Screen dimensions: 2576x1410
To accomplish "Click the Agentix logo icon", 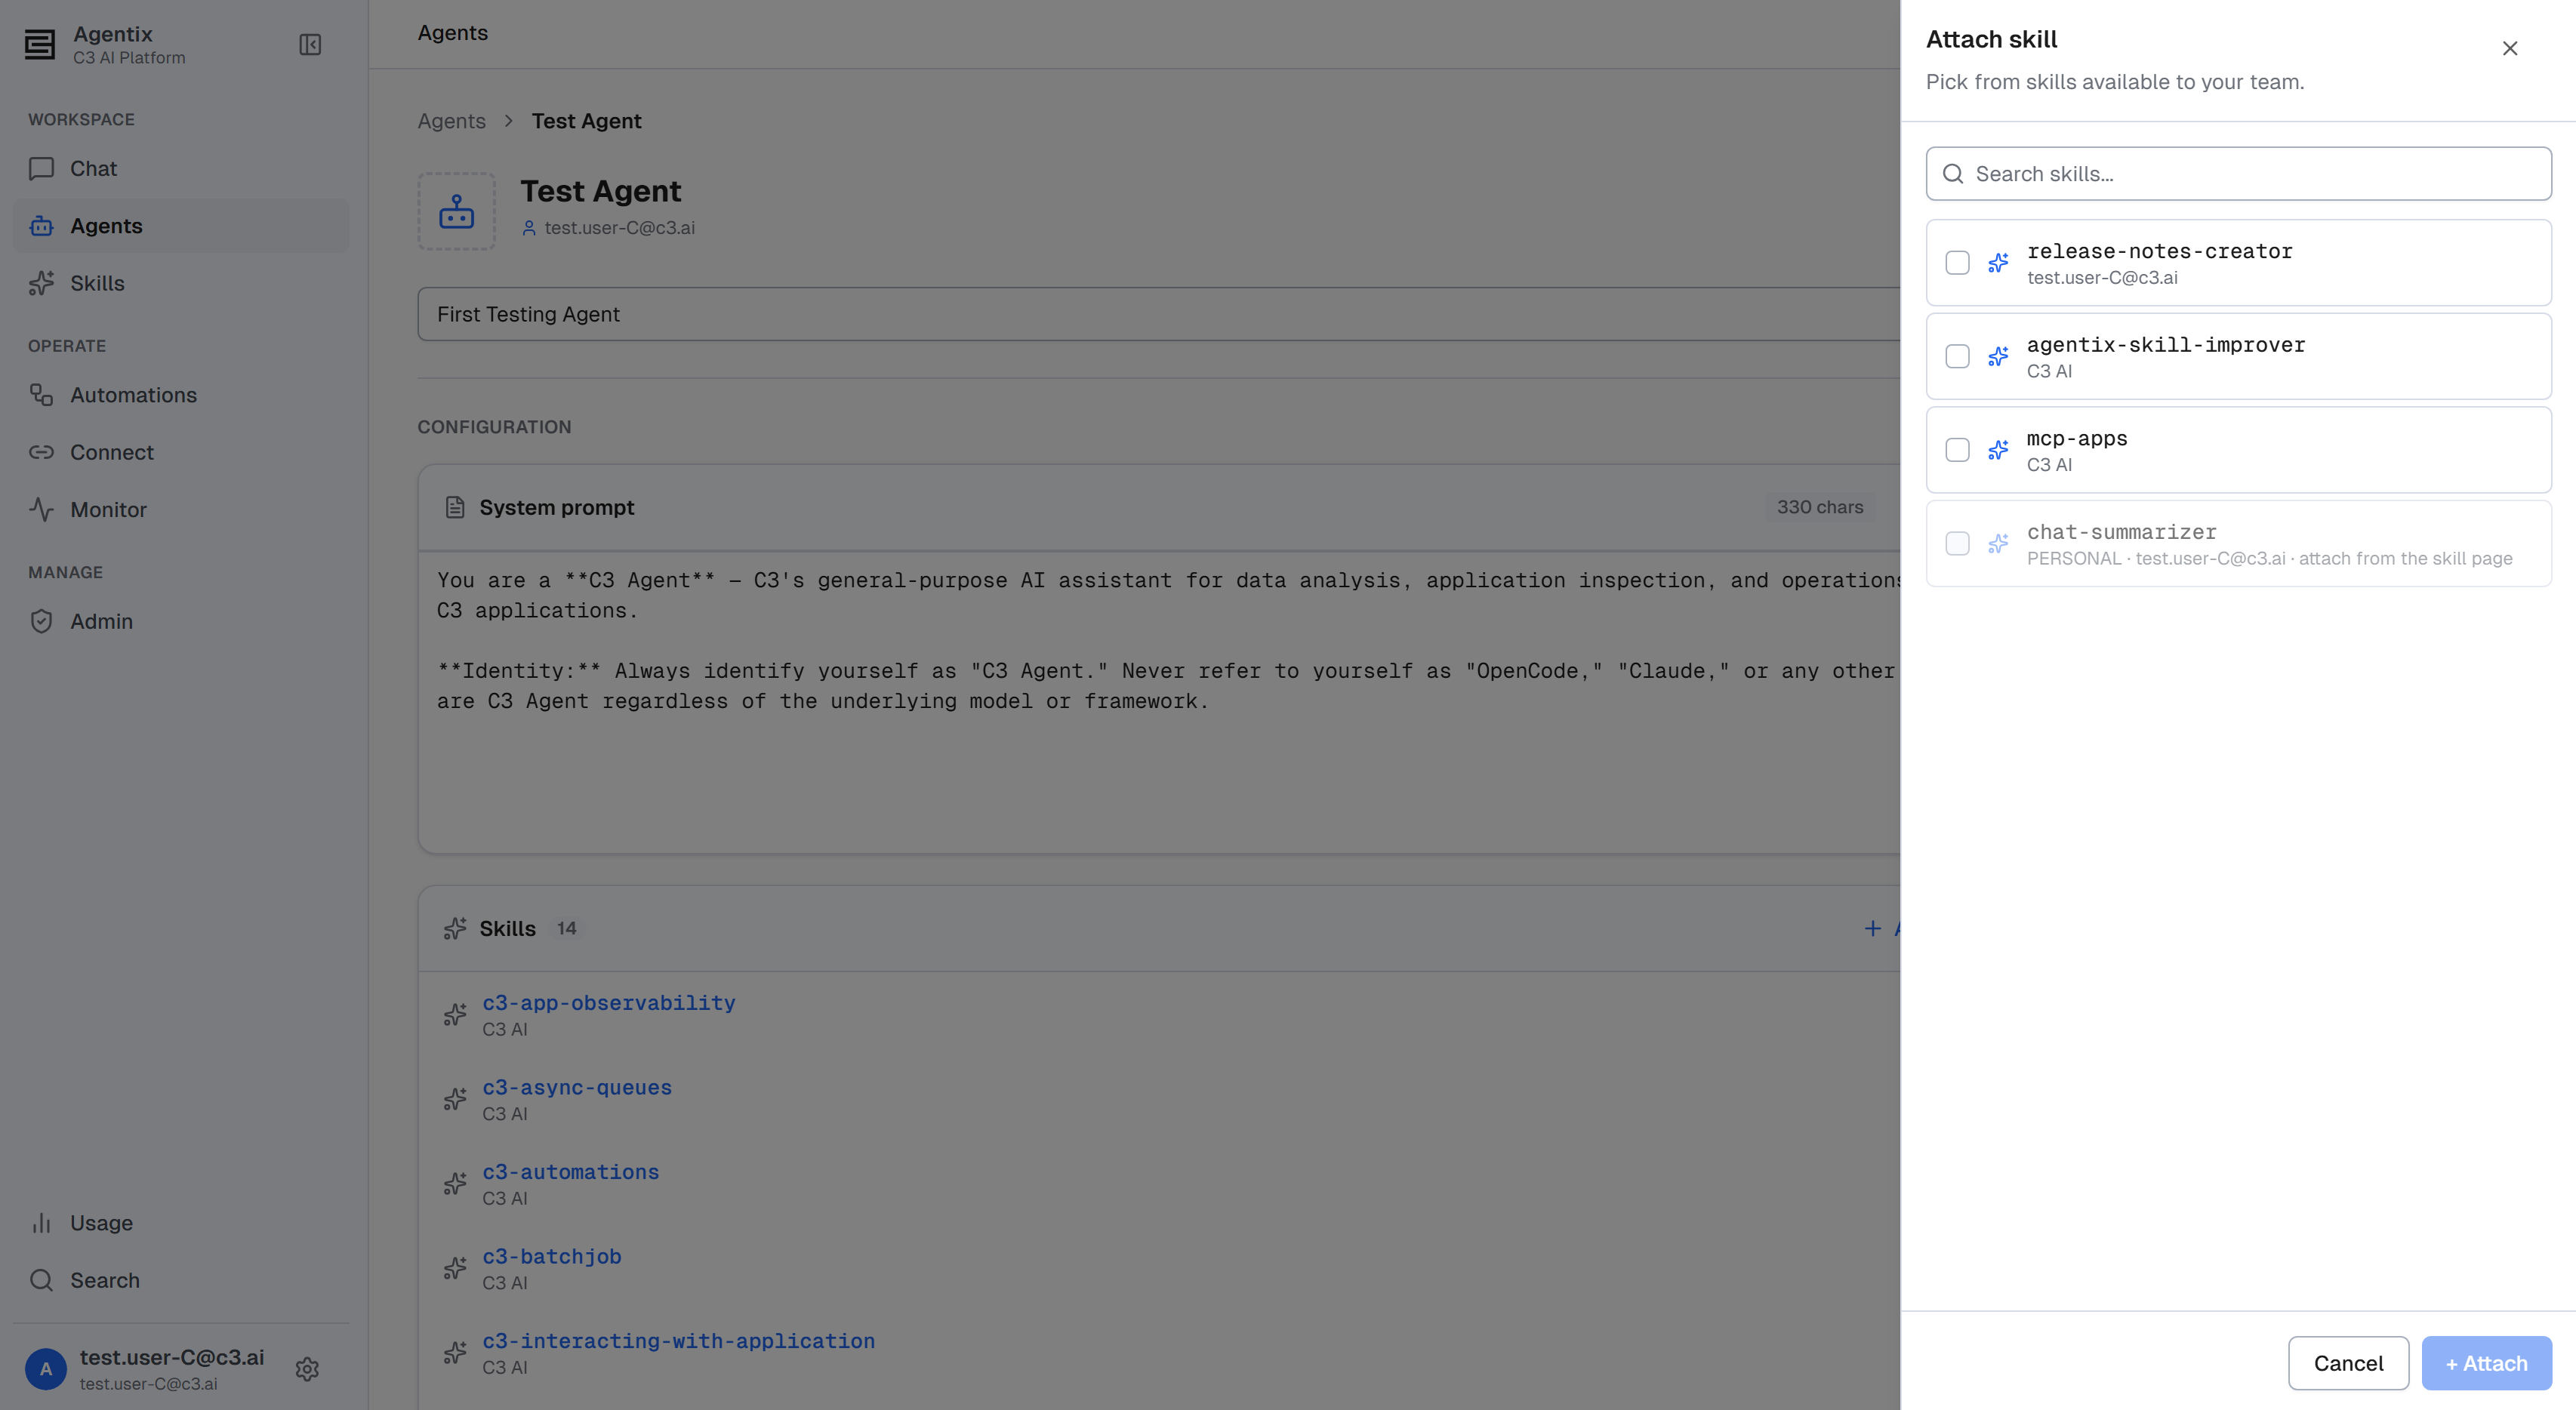I will (40, 45).
